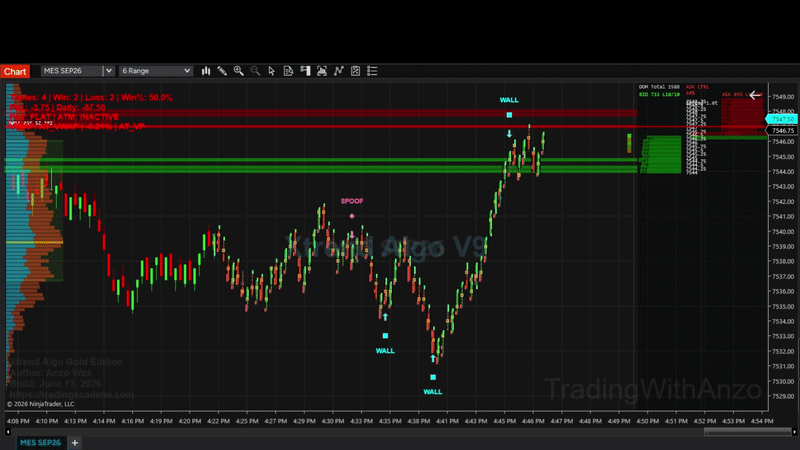
Task: Open chart Properties list icon
Action: point(372,71)
